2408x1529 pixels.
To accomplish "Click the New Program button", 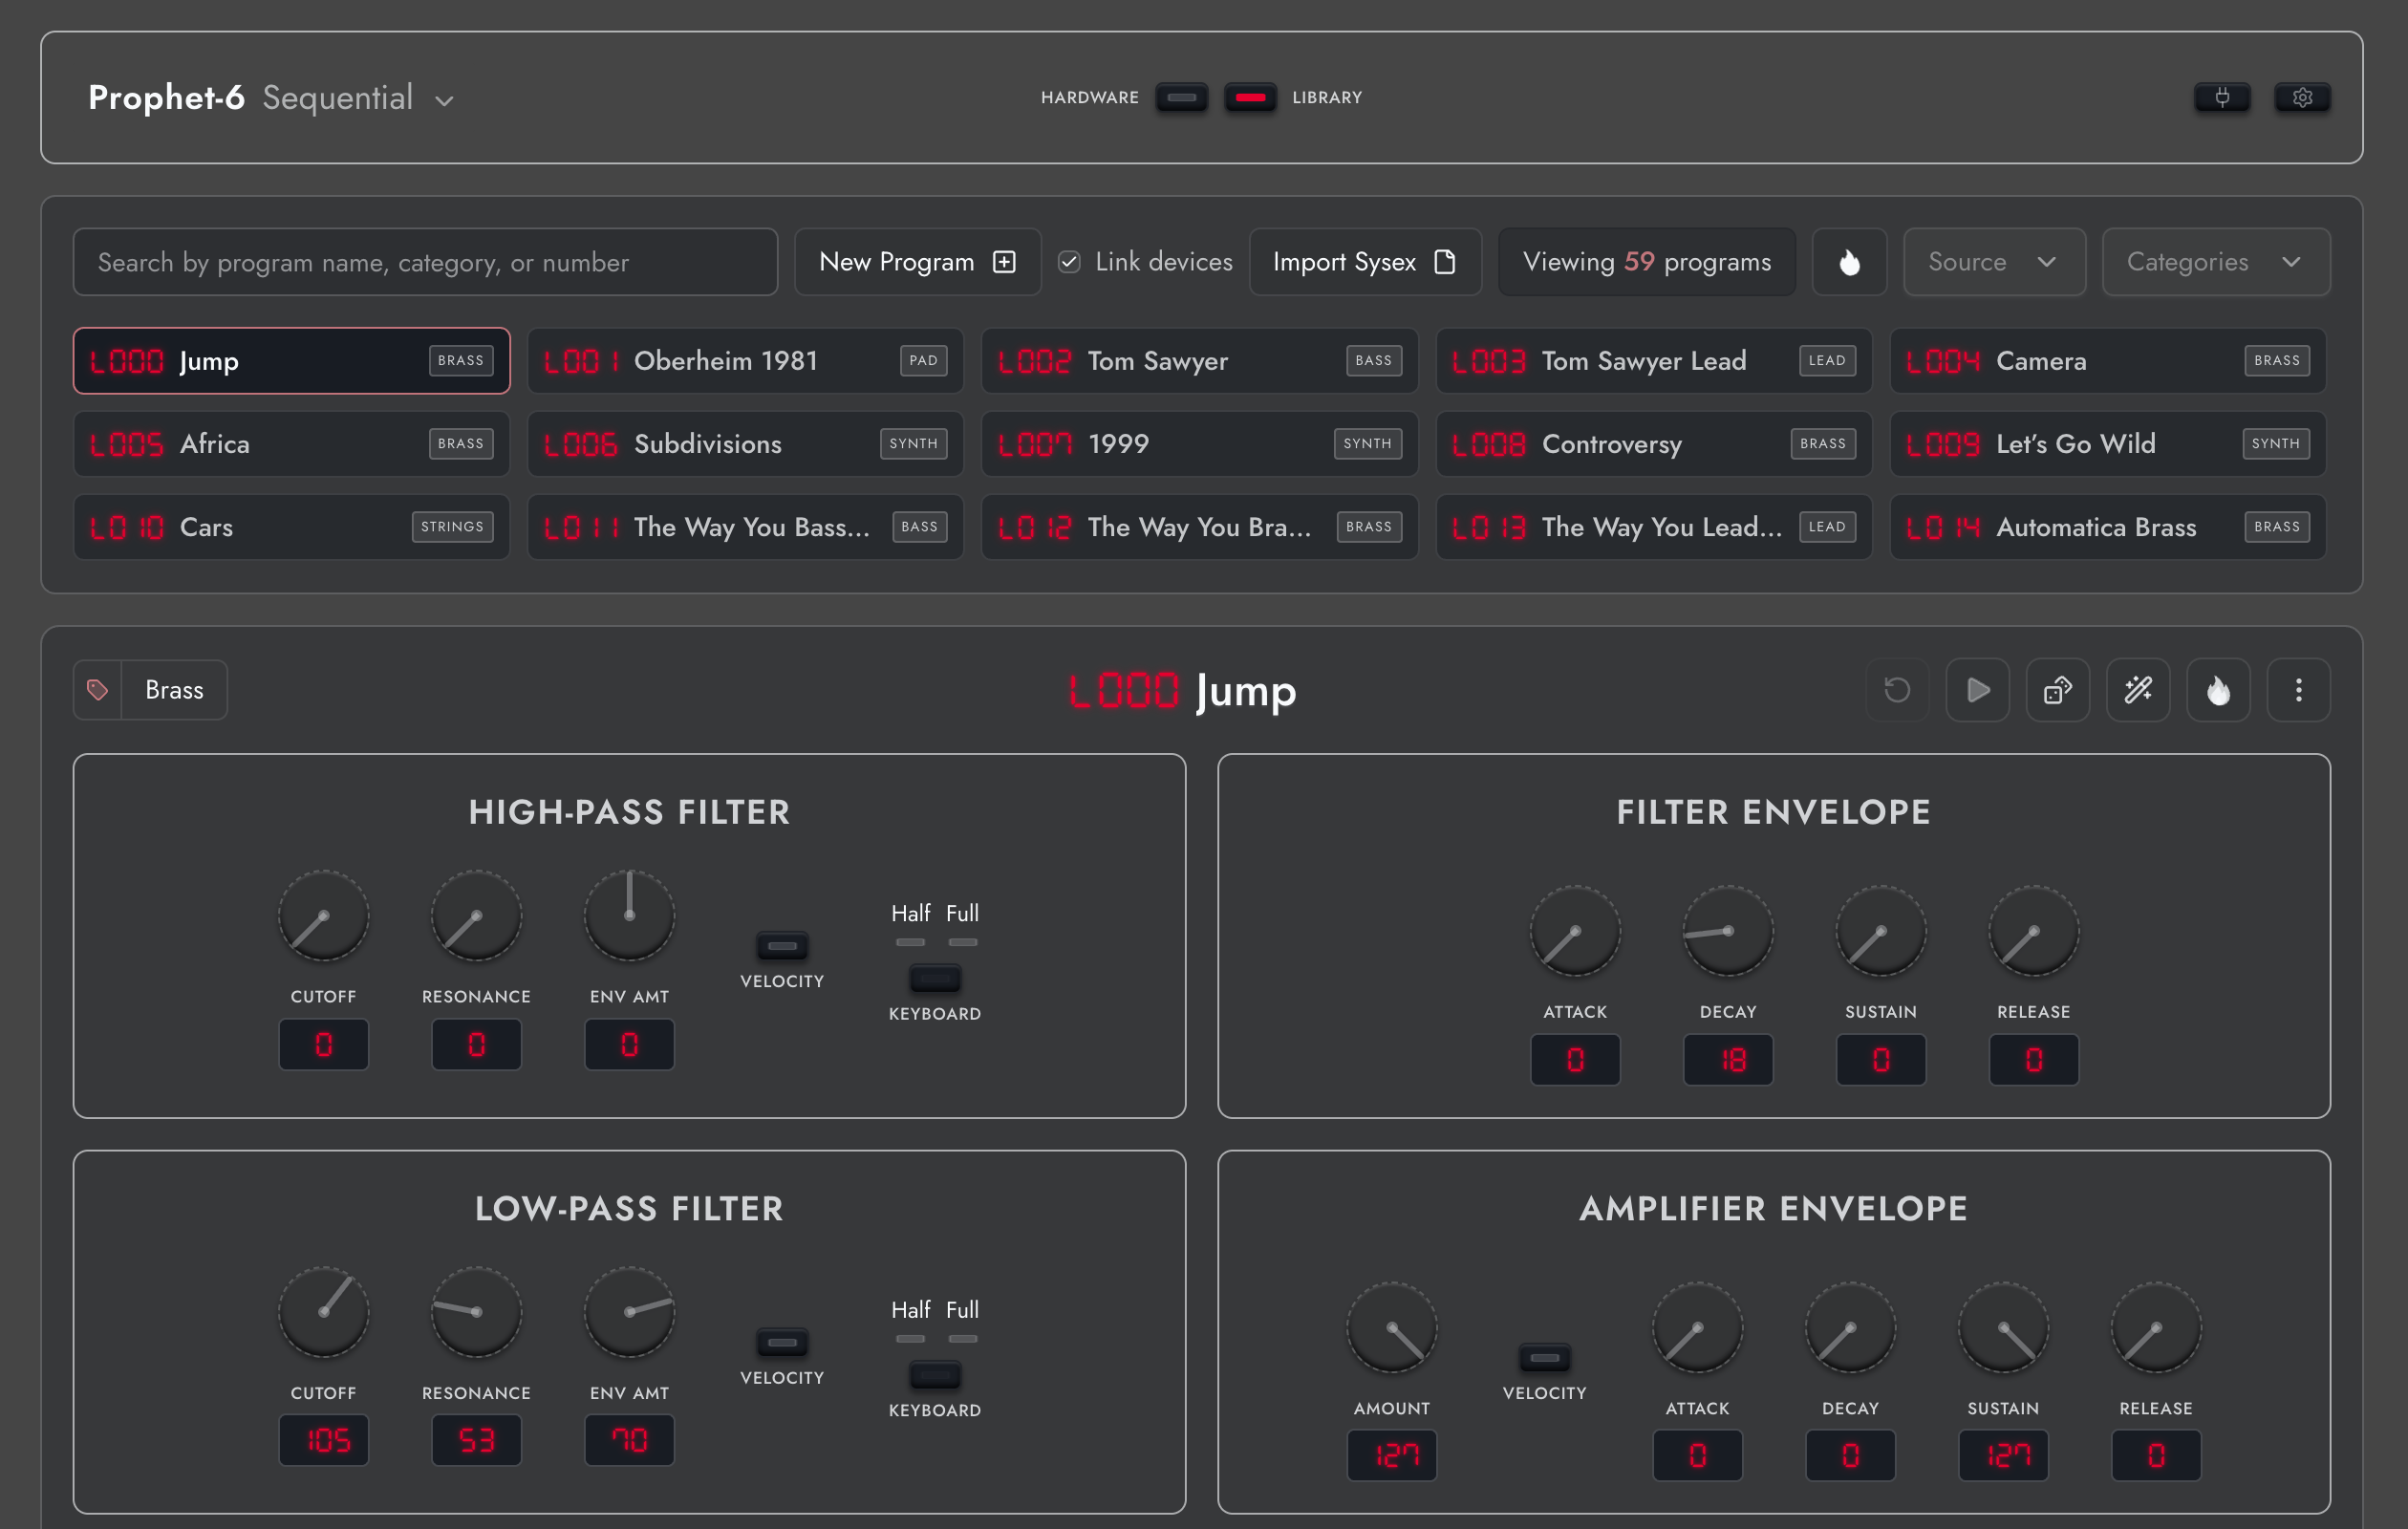I will [917, 262].
